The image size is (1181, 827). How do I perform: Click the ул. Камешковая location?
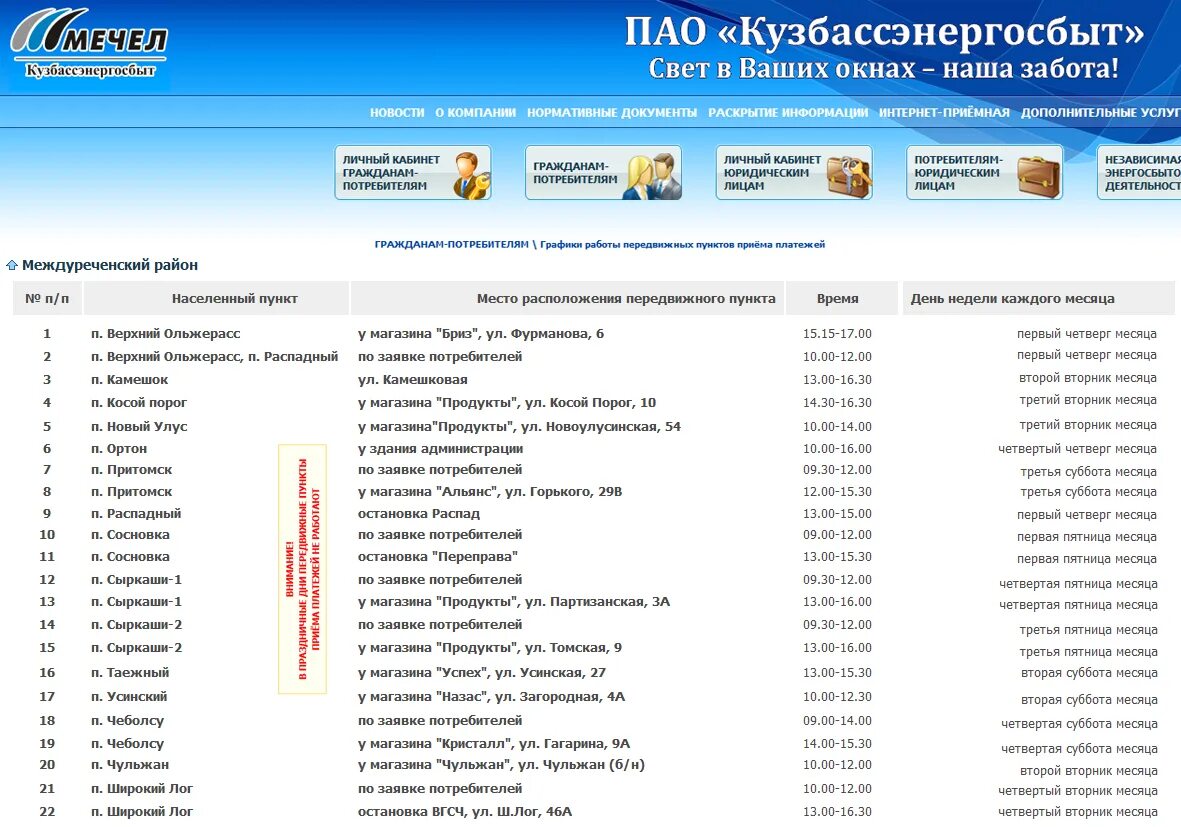point(413,380)
